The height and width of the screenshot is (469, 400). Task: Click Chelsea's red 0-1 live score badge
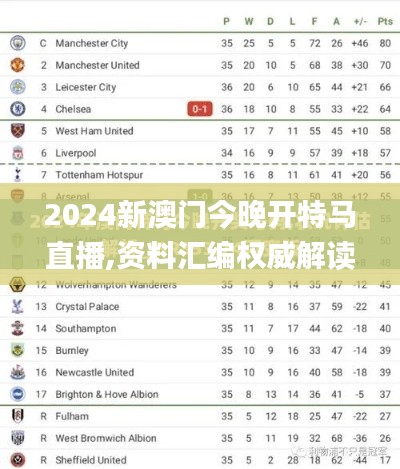tap(200, 109)
